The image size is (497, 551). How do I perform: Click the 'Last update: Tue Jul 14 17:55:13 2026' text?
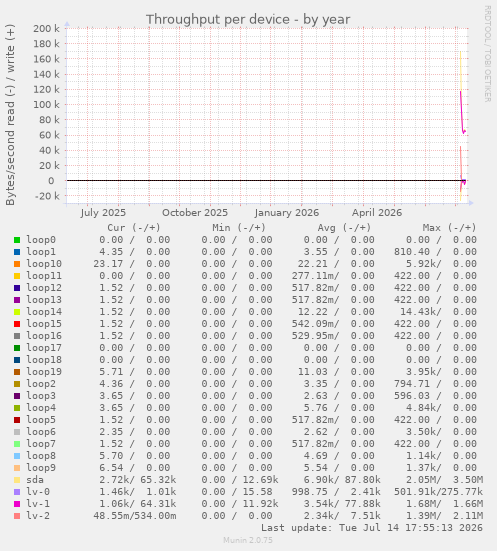[x=372, y=528]
